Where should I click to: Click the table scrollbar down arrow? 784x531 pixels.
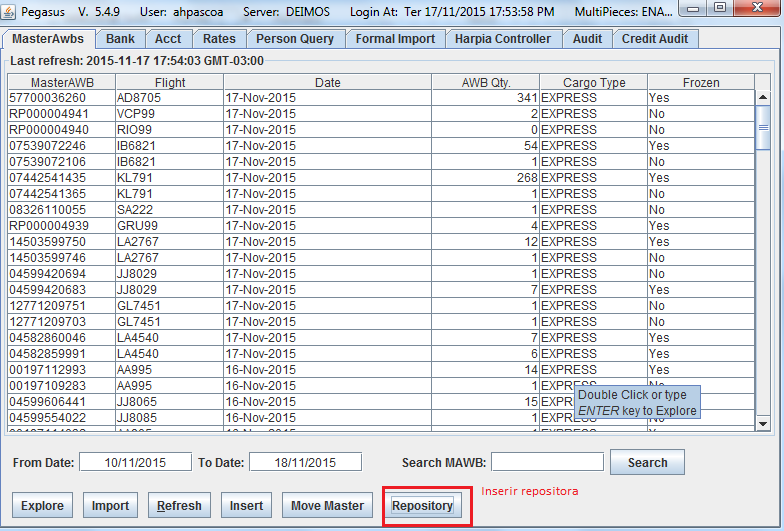click(x=763, y=424)
